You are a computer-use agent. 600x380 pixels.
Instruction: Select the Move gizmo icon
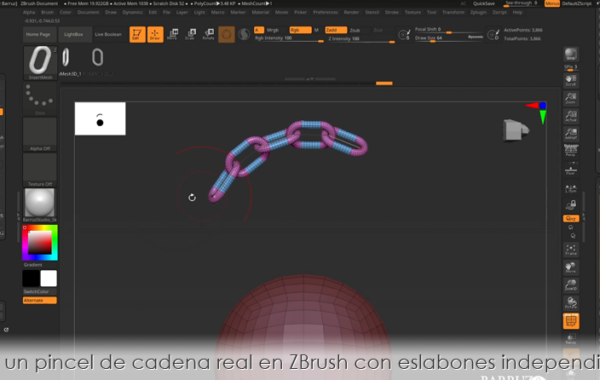pos(173,34)
